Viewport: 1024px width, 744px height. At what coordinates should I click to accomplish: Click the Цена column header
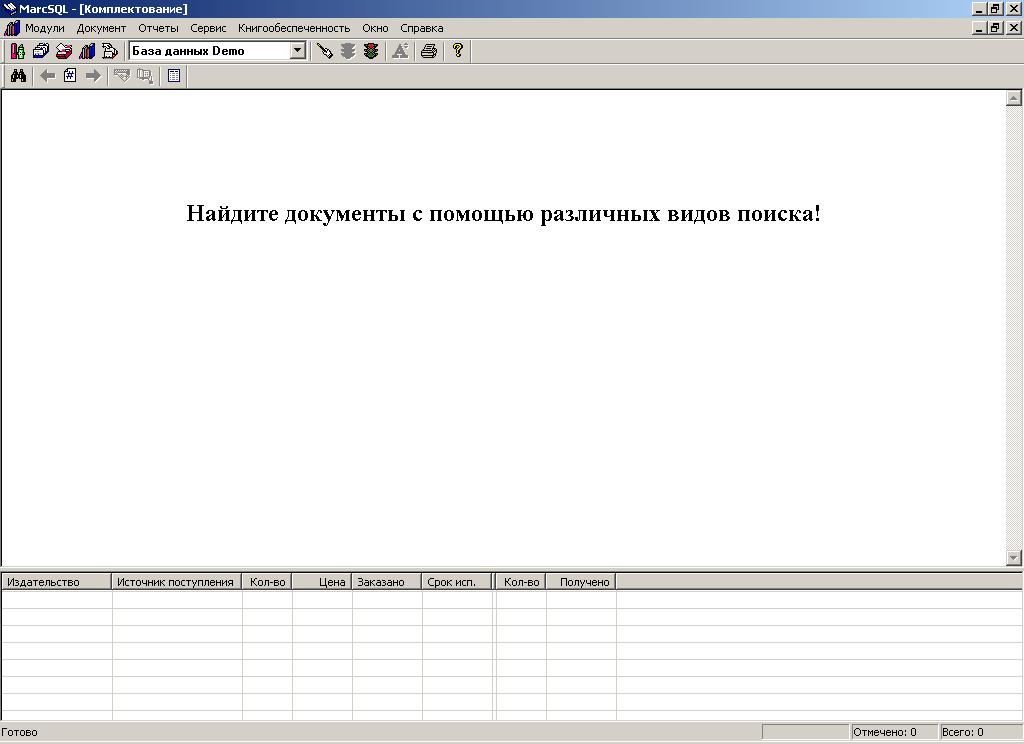click(322, 582)
